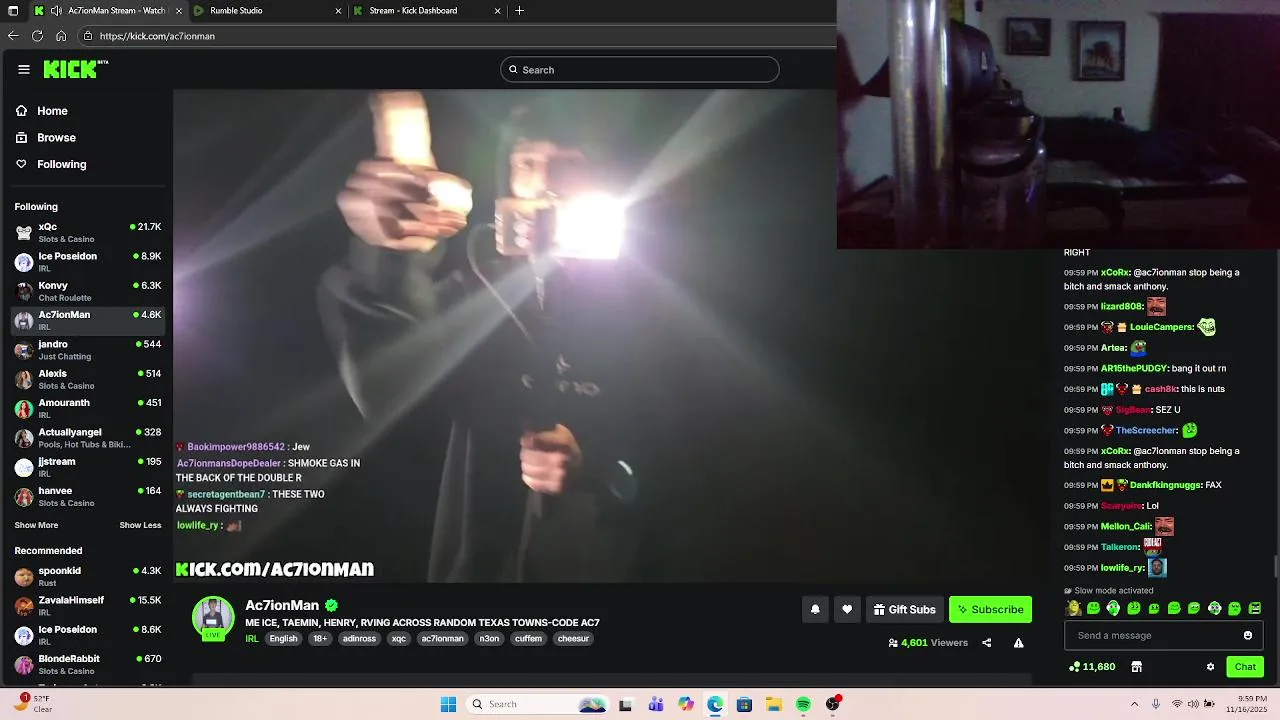Show hidden system tray icons
Screen dimensions: 1280x720
click(1135, 704)
